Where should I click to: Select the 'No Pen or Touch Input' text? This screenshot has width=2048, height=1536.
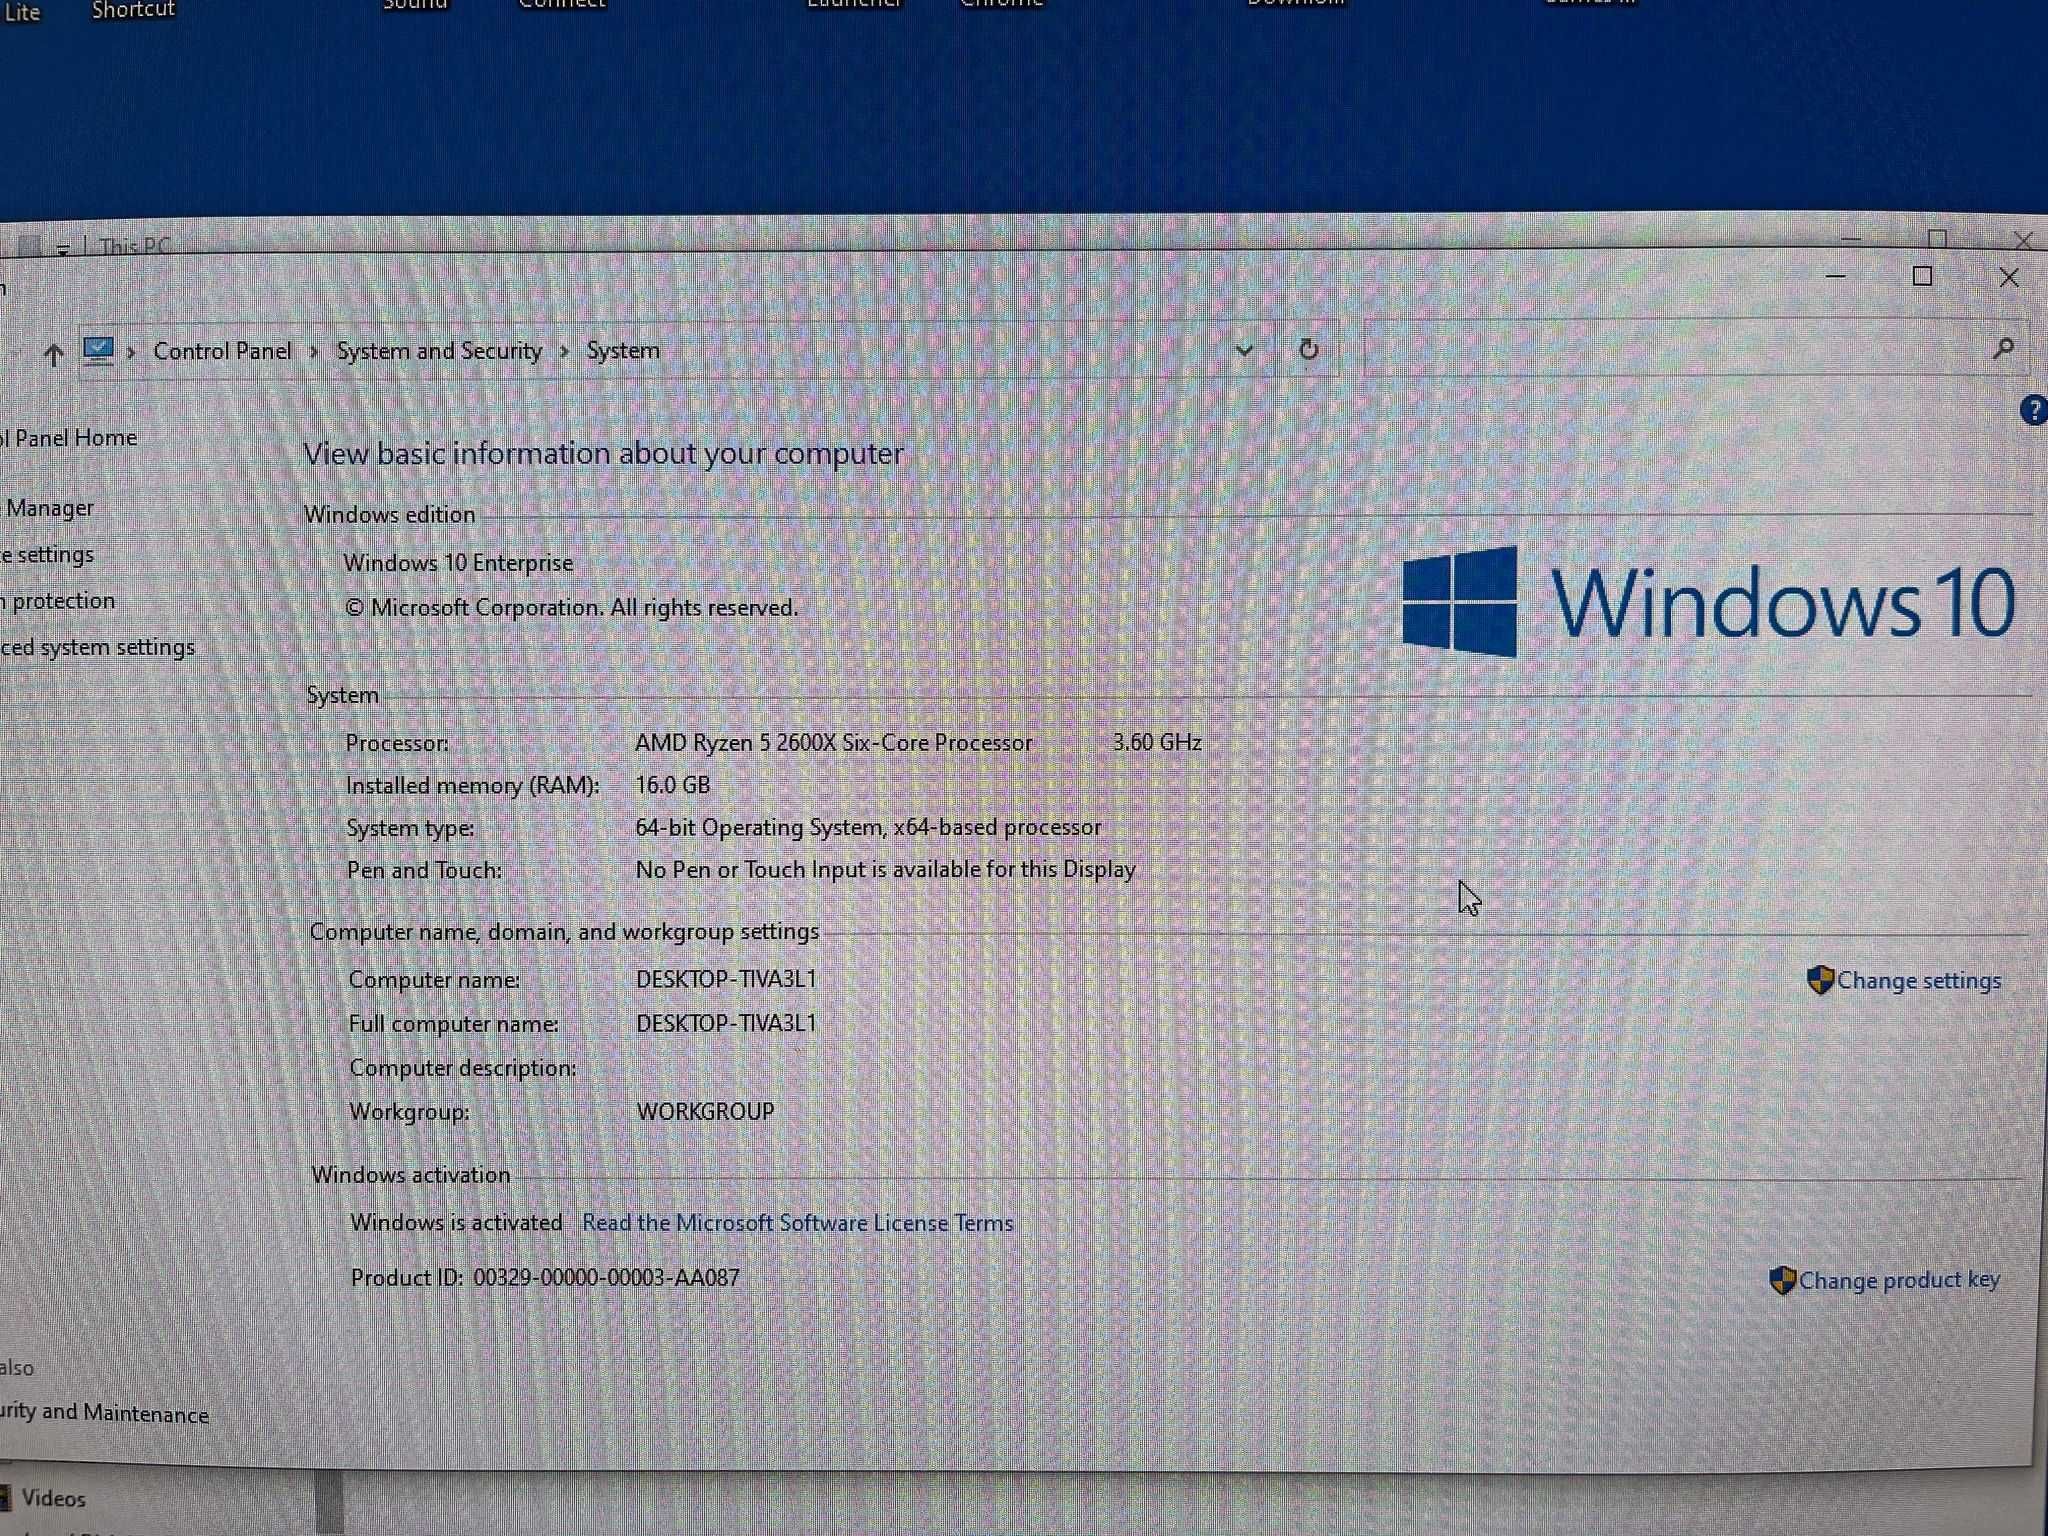point(886,870)
